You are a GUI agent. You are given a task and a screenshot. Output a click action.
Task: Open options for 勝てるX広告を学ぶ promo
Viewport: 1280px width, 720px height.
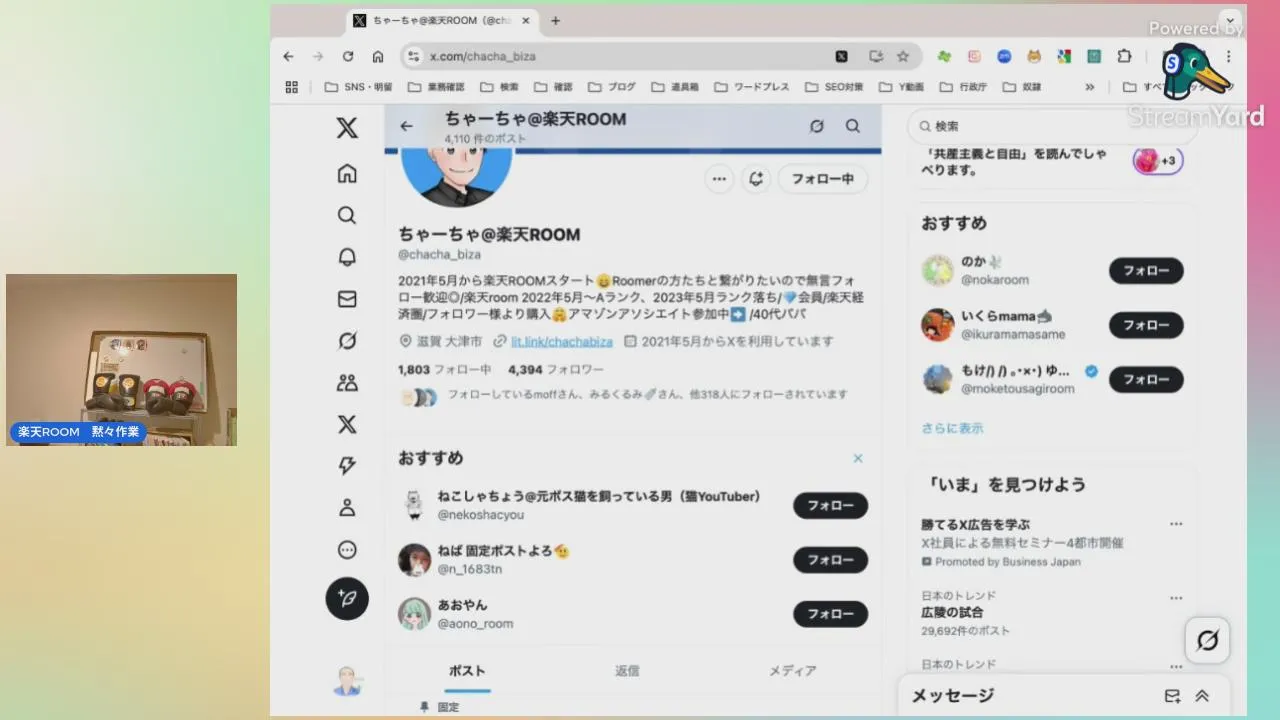click(x=1176, y=524)
